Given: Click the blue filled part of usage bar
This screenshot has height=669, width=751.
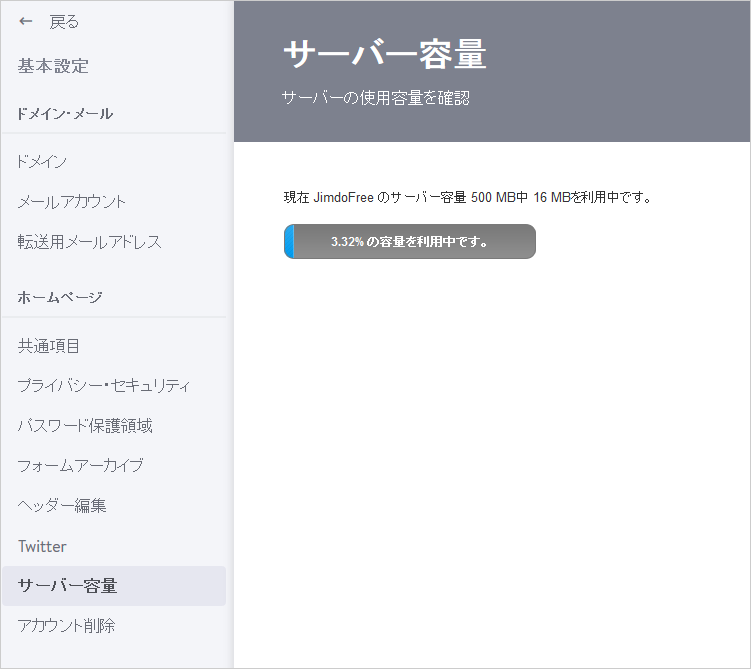Looking at the screenshot, I should (289, 241).
